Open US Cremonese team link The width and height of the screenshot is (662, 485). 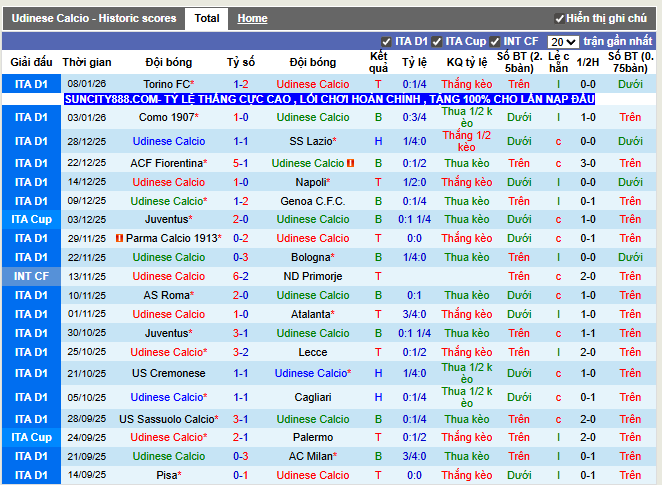click(168, 373)
